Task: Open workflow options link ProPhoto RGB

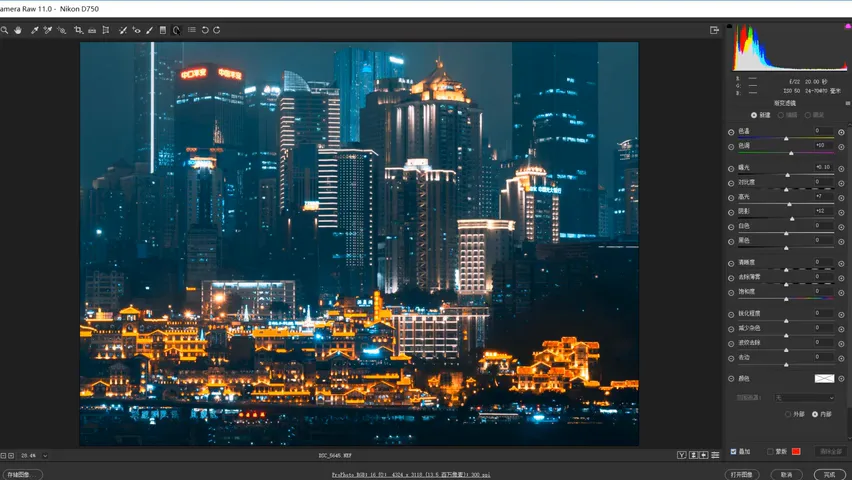Action: [411, 475]
